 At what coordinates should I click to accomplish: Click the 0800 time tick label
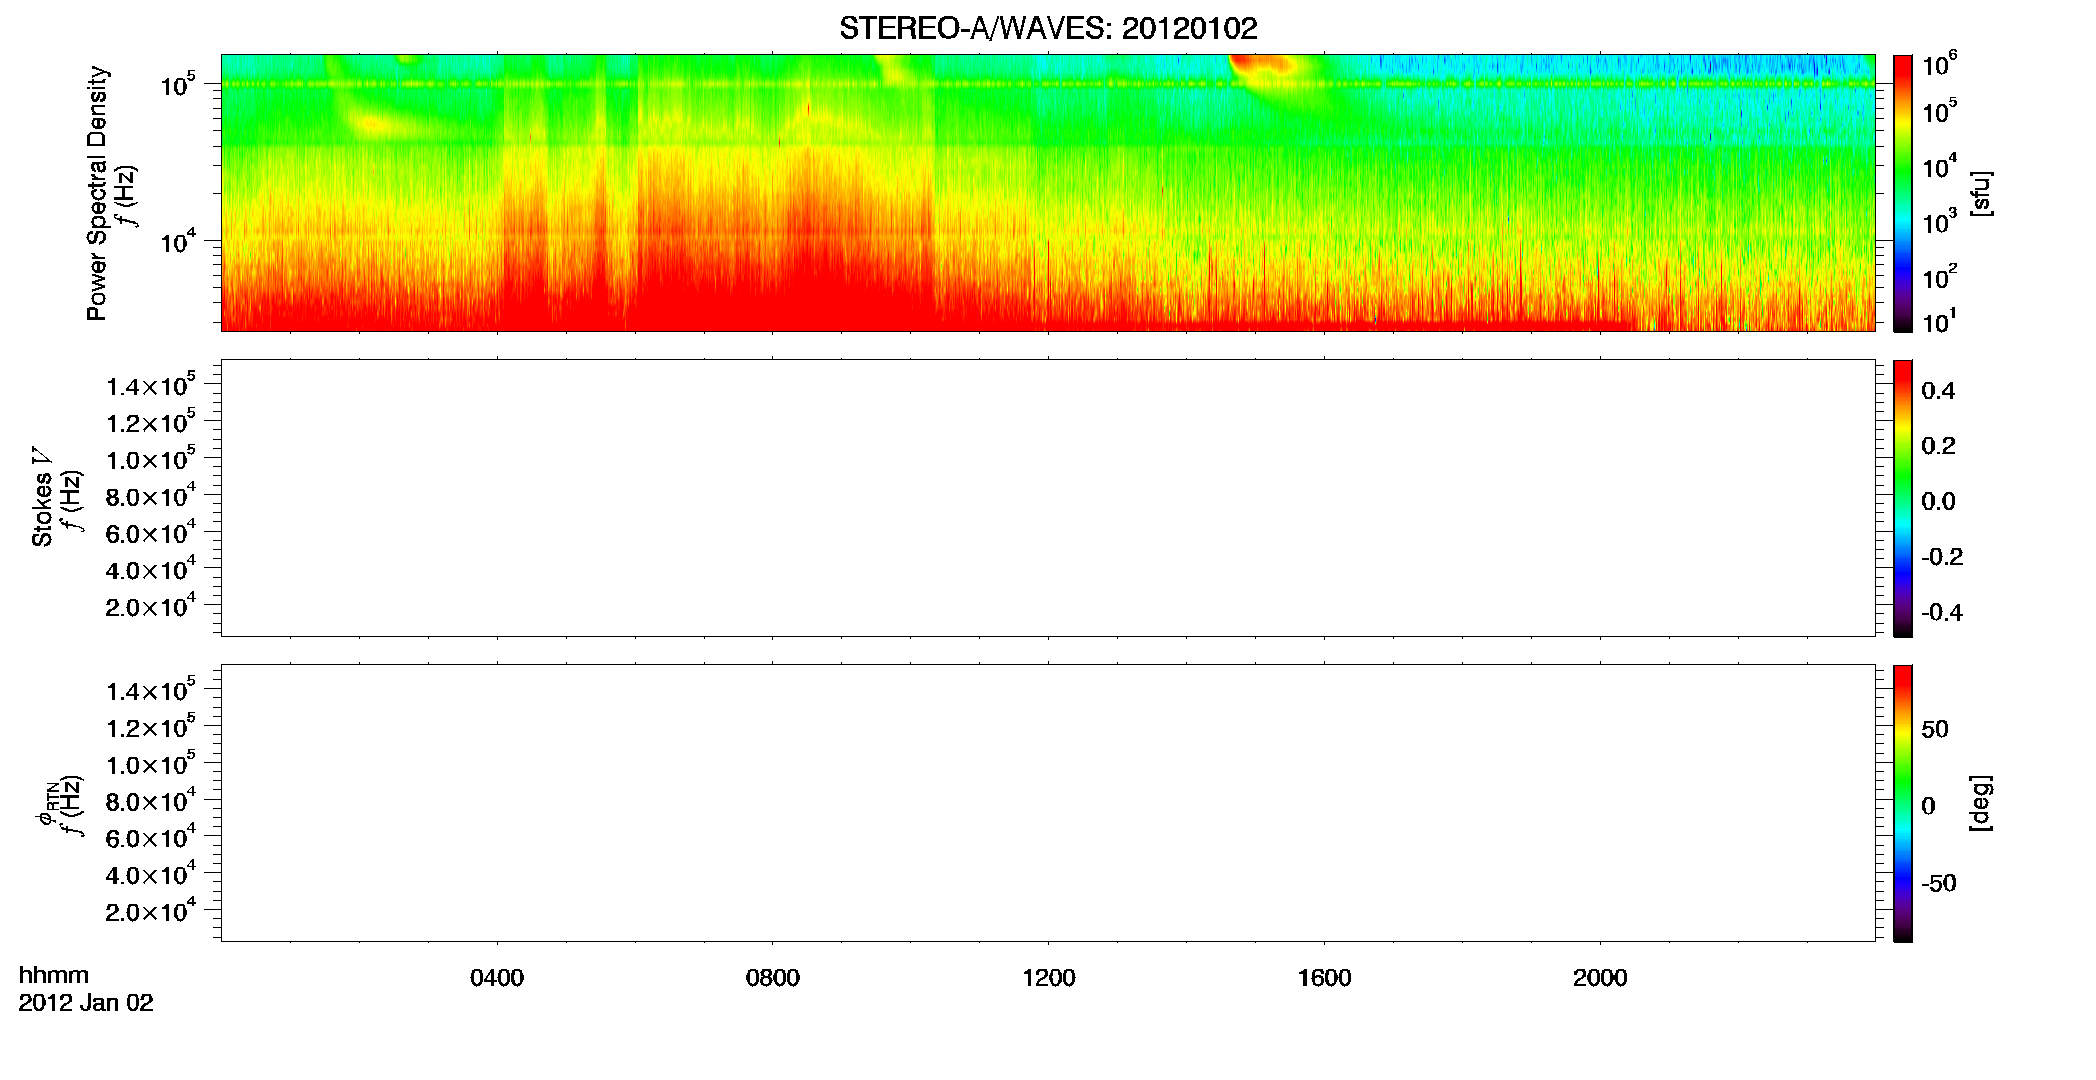[772, 978]
